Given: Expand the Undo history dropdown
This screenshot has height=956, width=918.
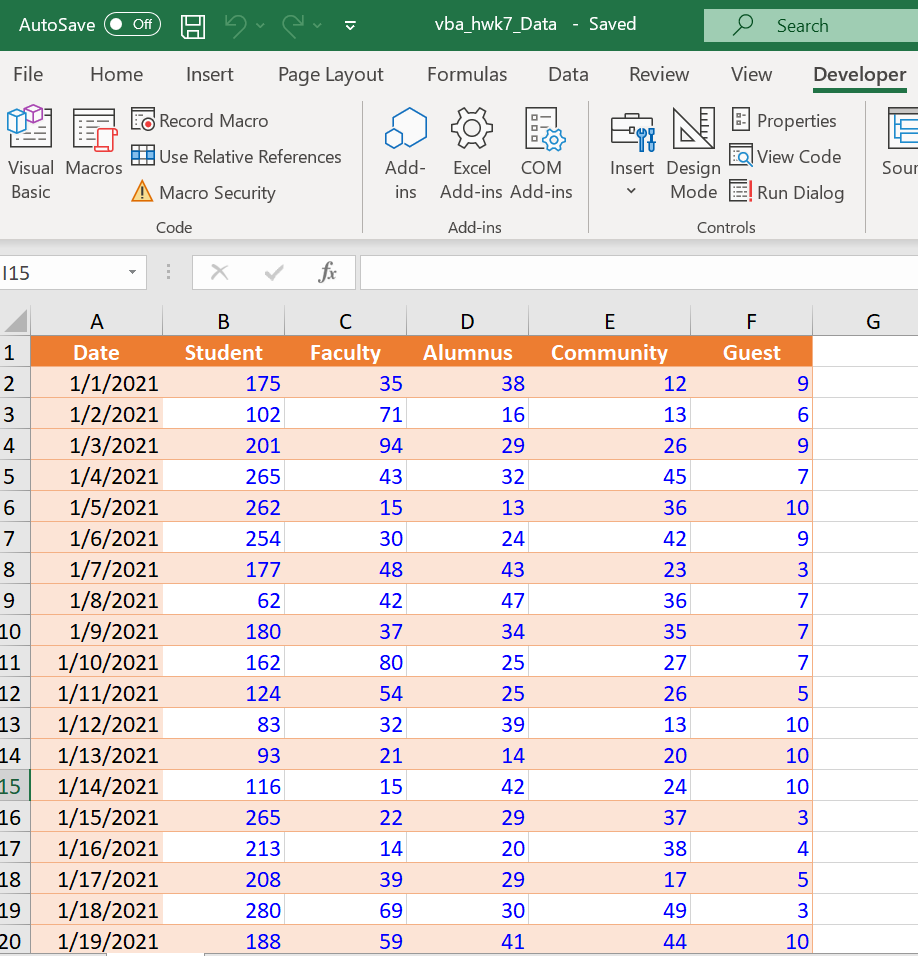Looking at the screenshot, I should [x=261, y=25].
